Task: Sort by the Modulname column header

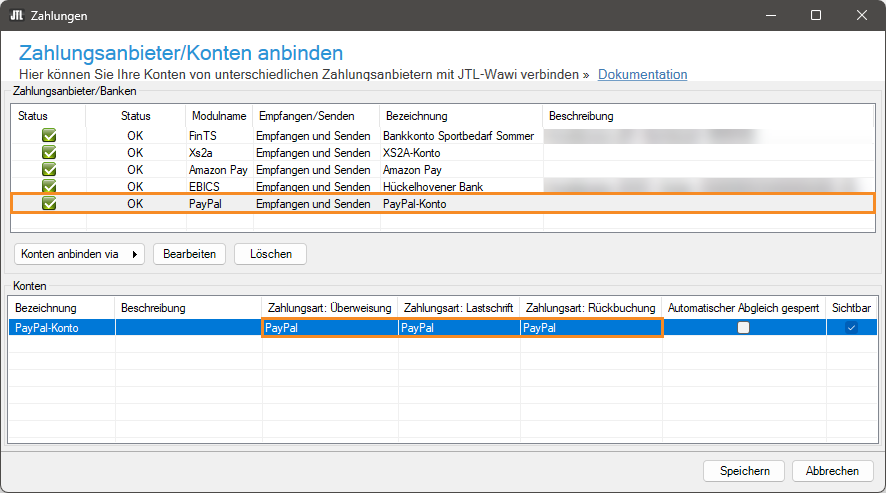Action: (216, 116)
